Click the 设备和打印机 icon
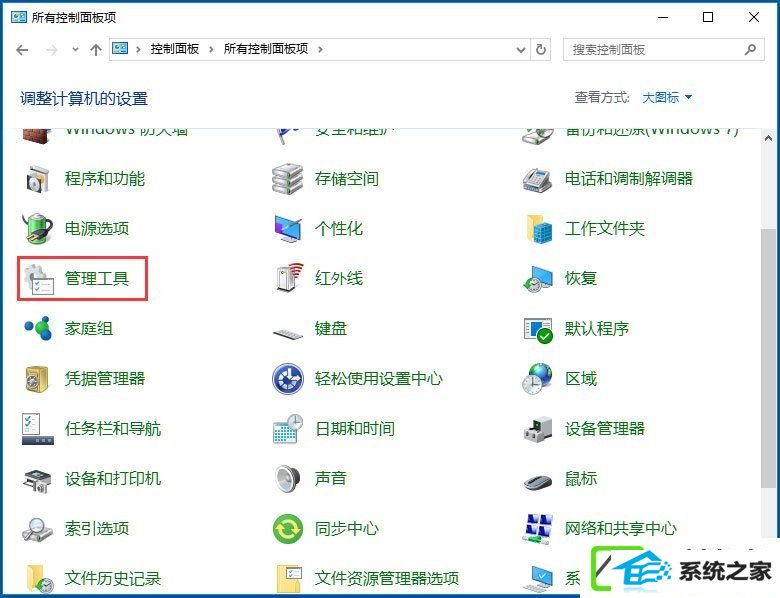This screenshot has width=780, height=598. (x=37, y=480)
